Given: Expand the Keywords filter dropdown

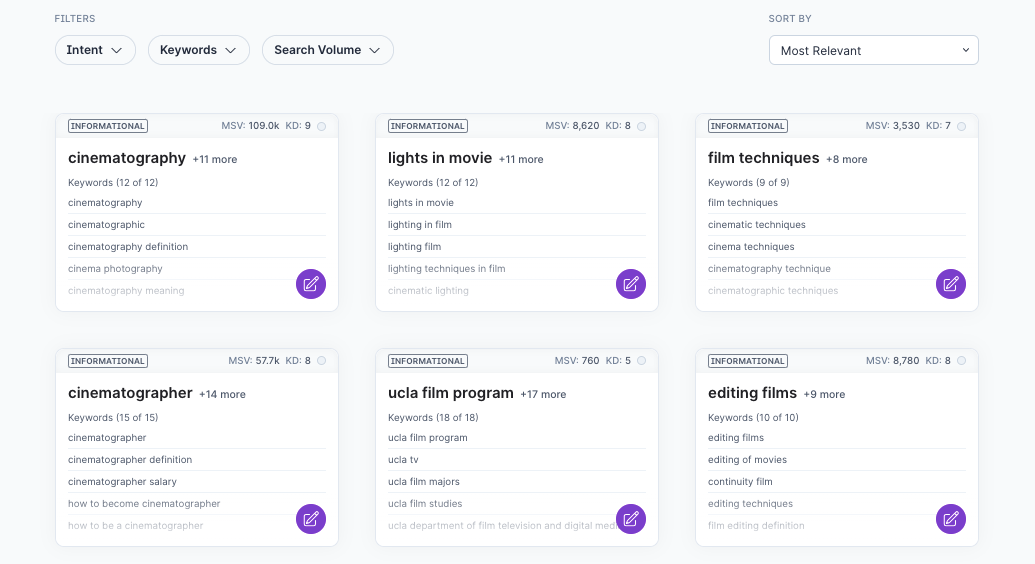Looking at the screenshot, I should [x=198, y=50].
